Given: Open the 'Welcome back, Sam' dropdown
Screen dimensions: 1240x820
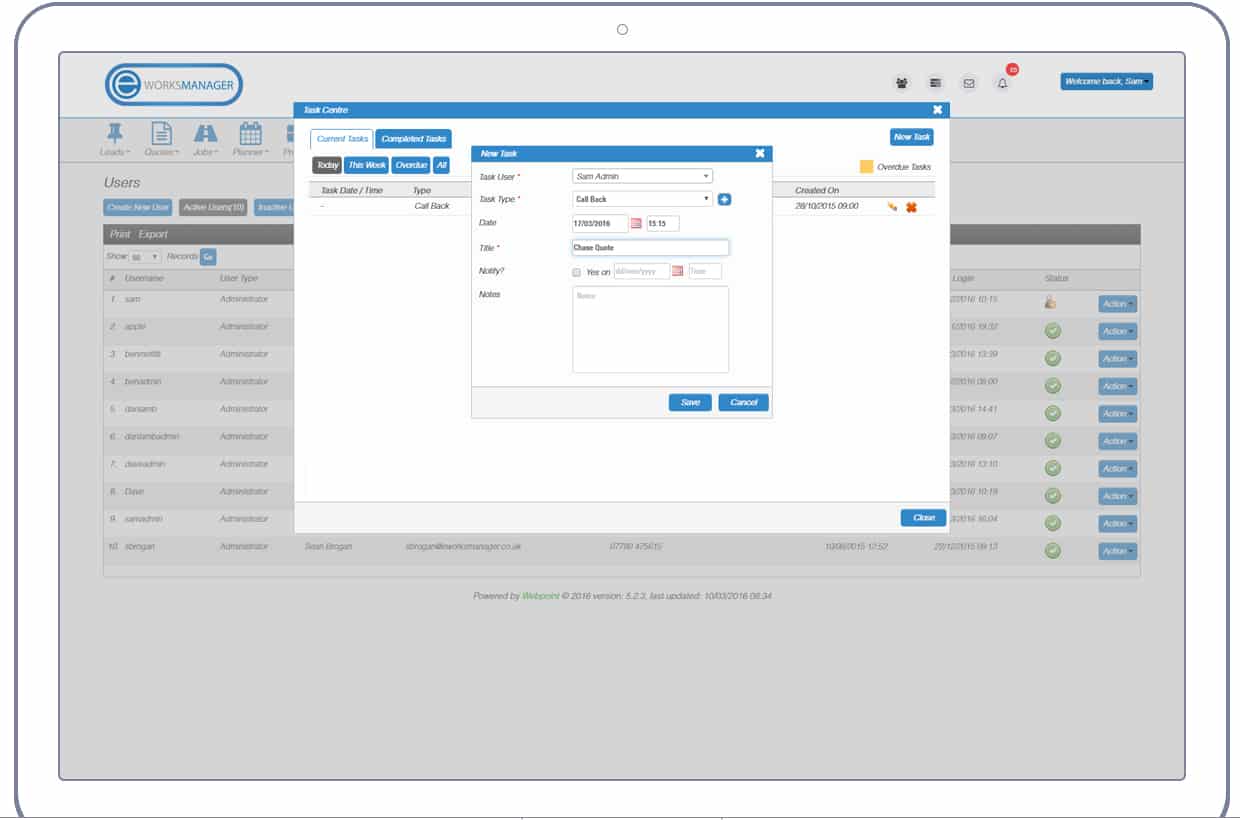Looking at the screenshot, I should tap(1106, 81).
